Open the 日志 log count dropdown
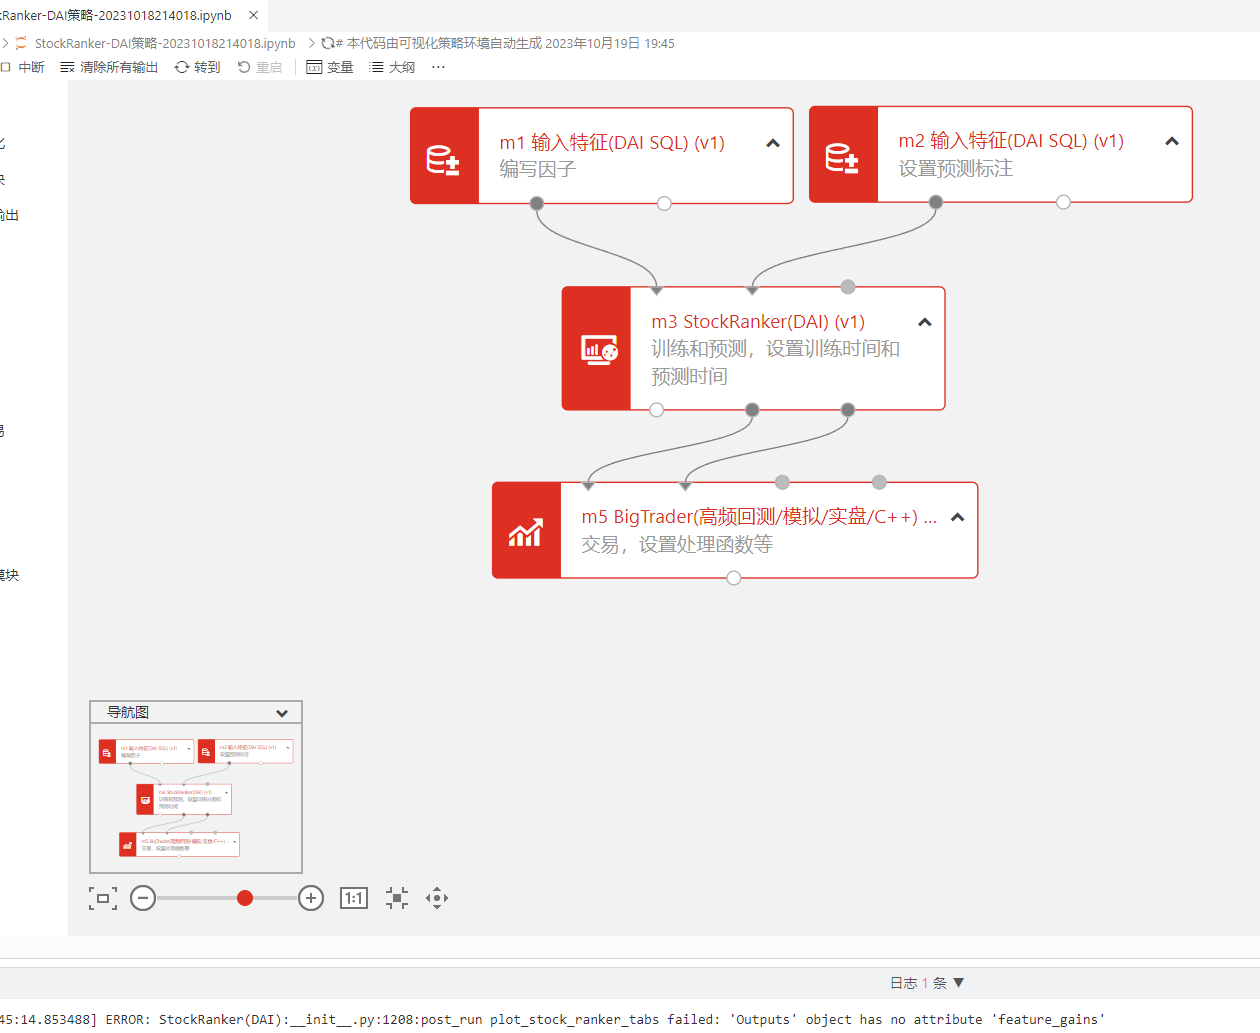The width and height of the screenshot is (1260, 1033). click(927, 983)
